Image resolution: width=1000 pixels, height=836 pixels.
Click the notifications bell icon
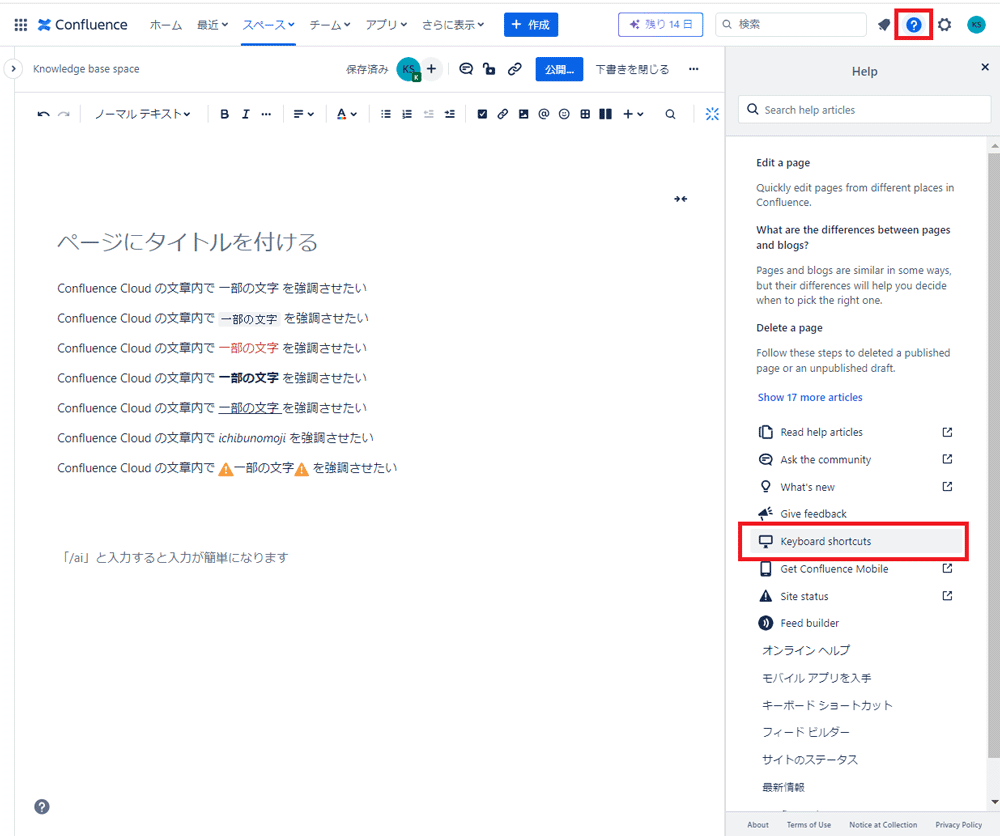tap(884, 25)
